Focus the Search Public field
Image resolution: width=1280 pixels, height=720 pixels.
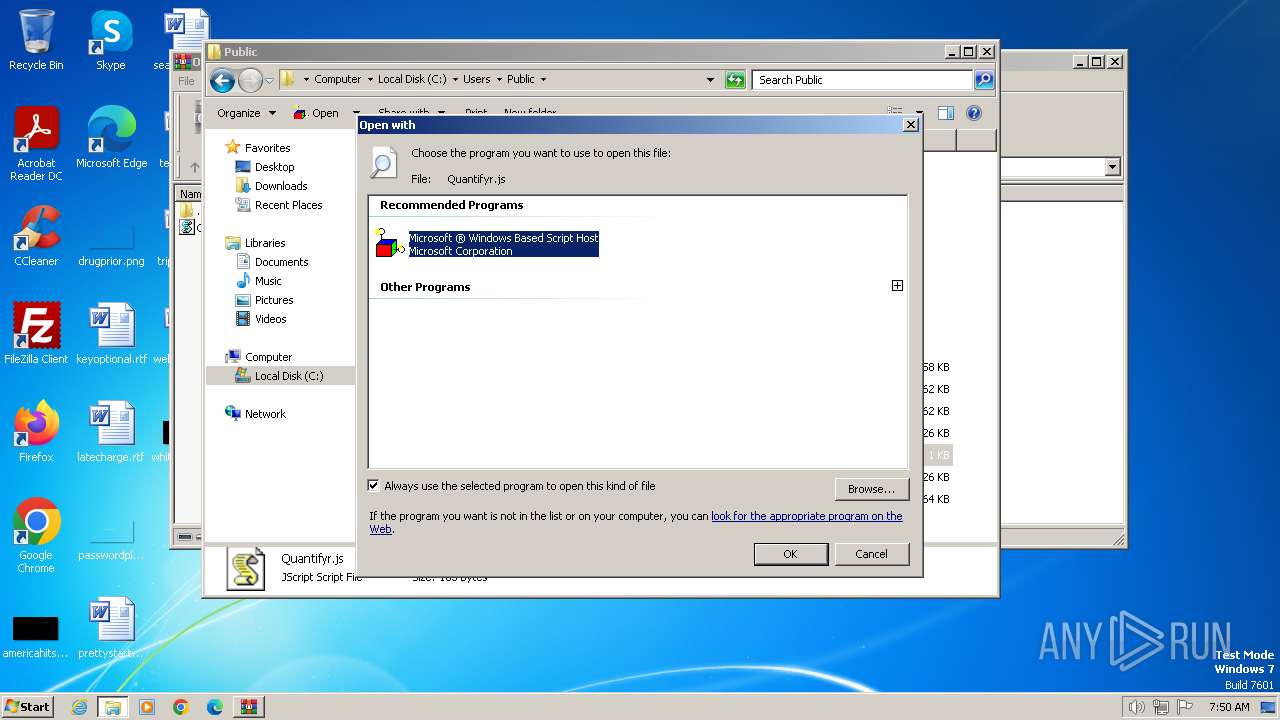pyautogui.click(x=863, y=80)
